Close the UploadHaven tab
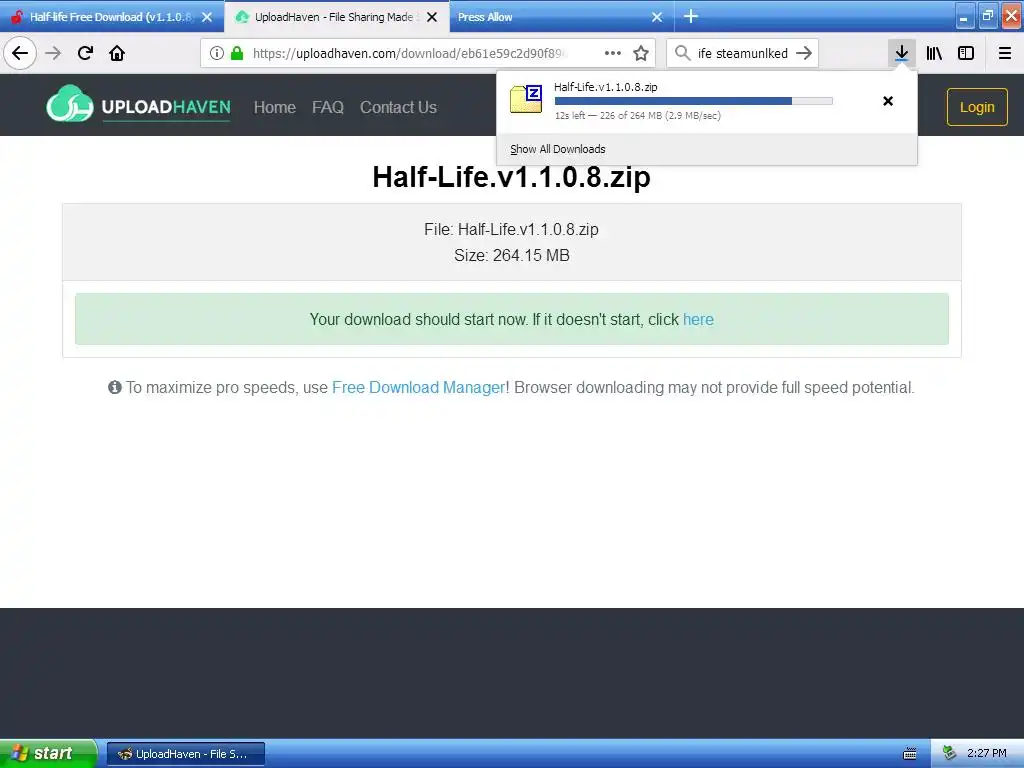 coord(432,17)
